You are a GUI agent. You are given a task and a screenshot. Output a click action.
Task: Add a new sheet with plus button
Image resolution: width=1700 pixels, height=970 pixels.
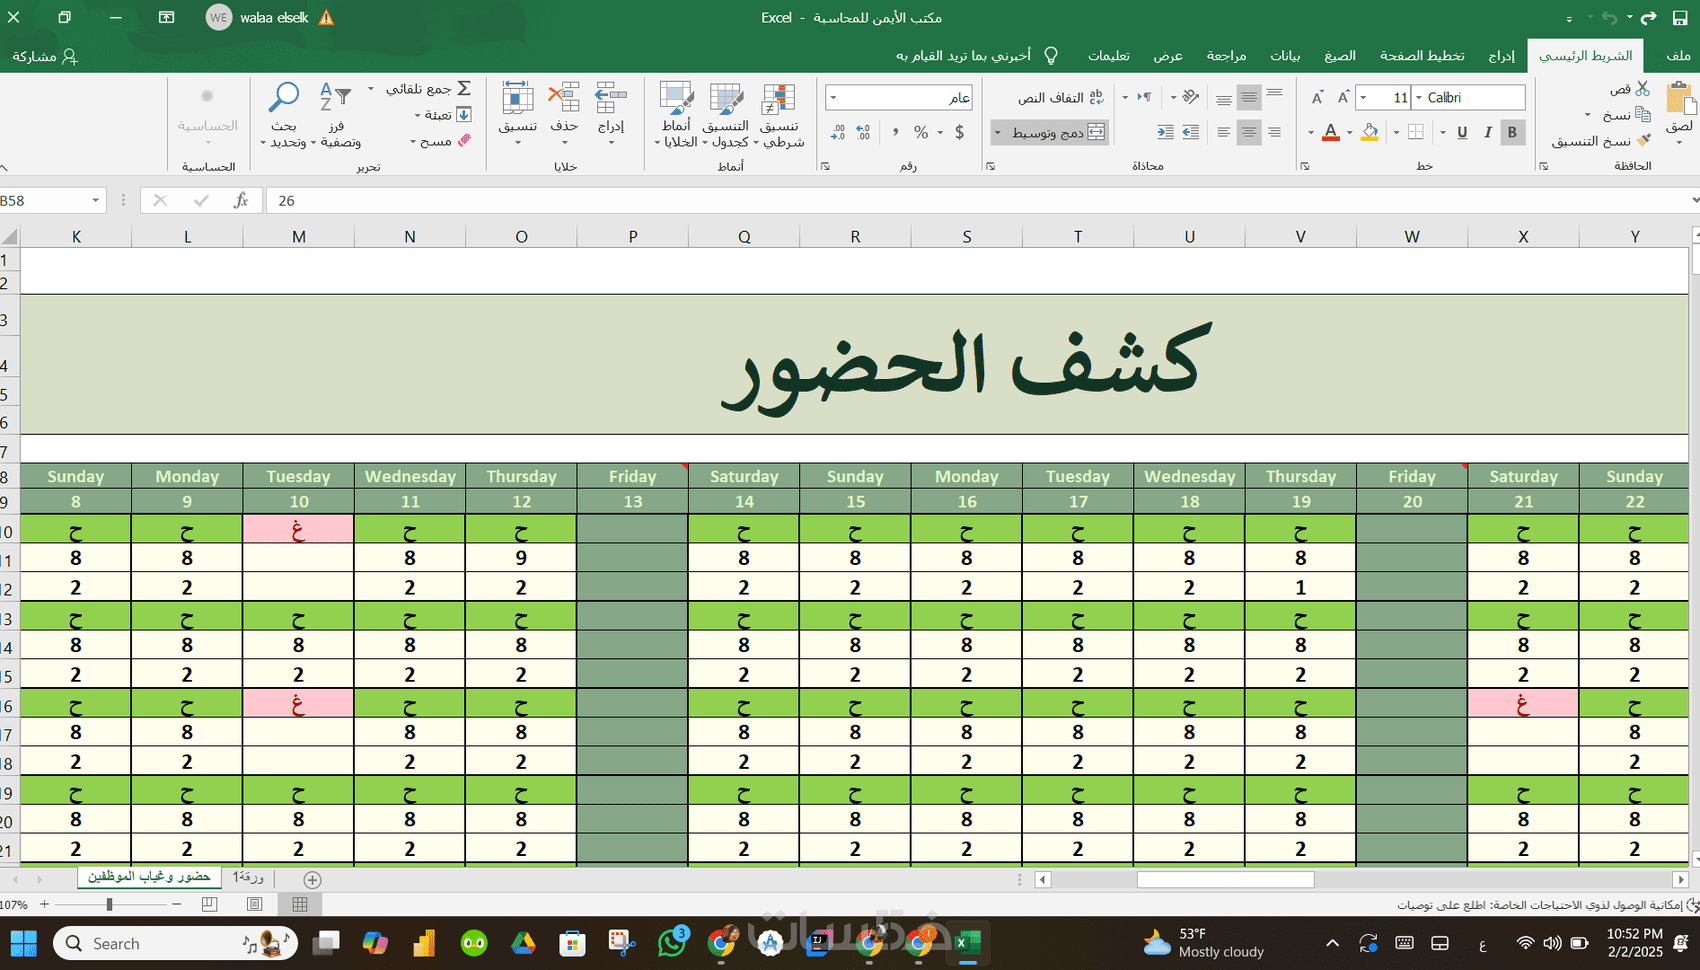(x=312, y=880)
